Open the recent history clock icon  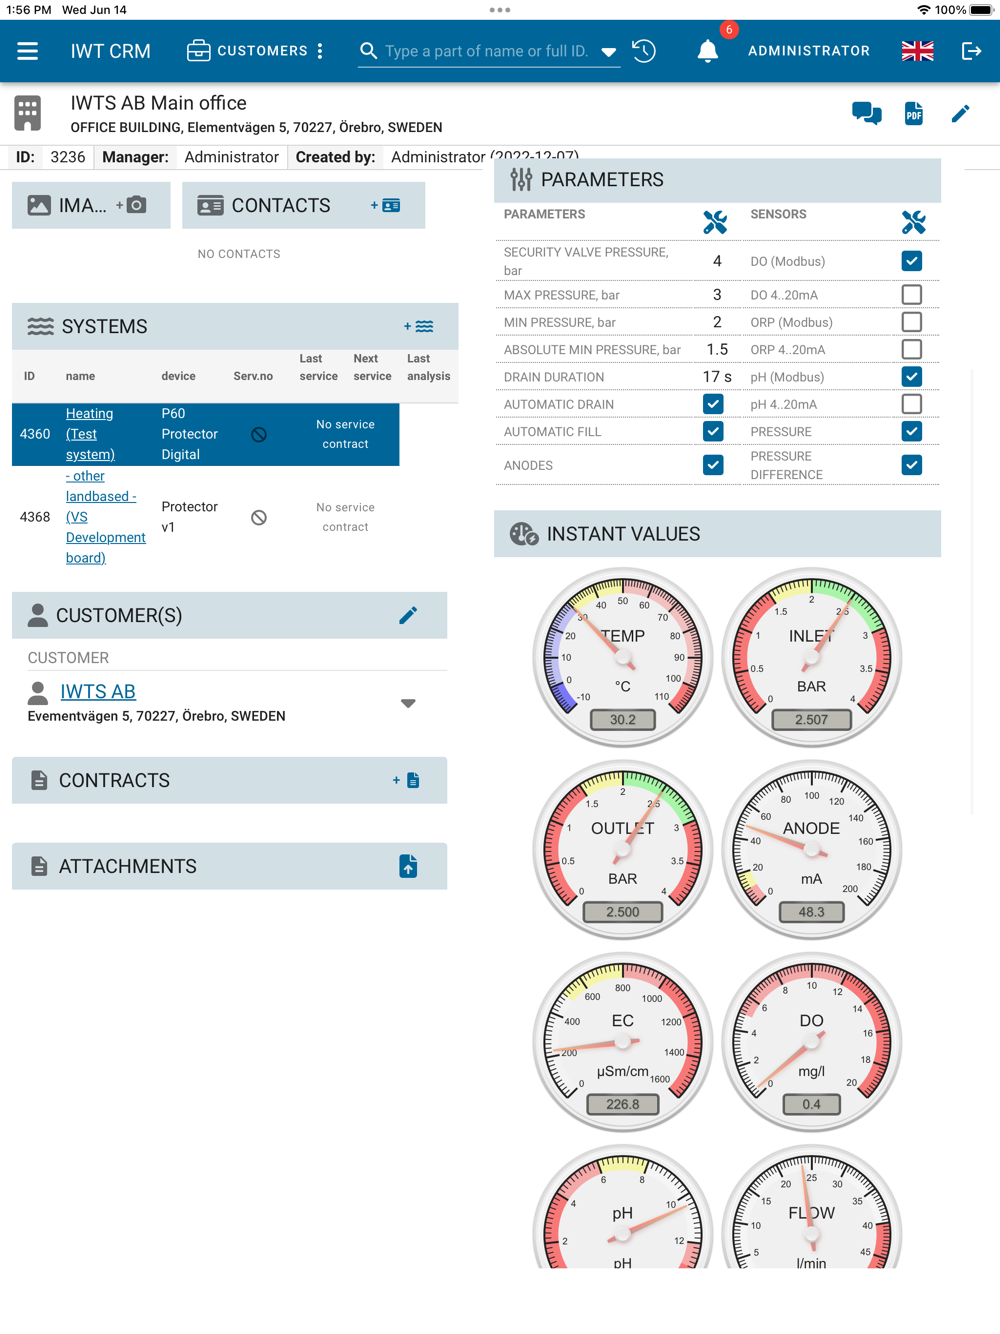pos(644,51)
